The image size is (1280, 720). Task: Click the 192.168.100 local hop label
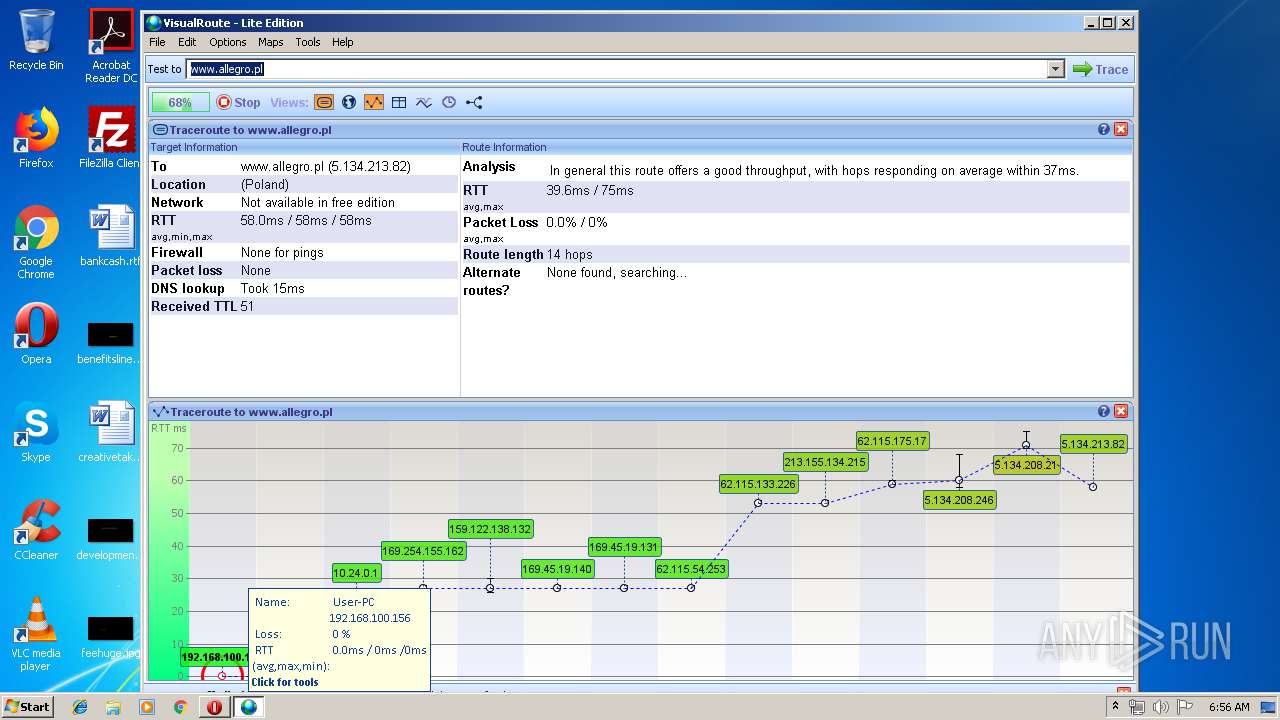pyautogui.click(x=214, y=658)
